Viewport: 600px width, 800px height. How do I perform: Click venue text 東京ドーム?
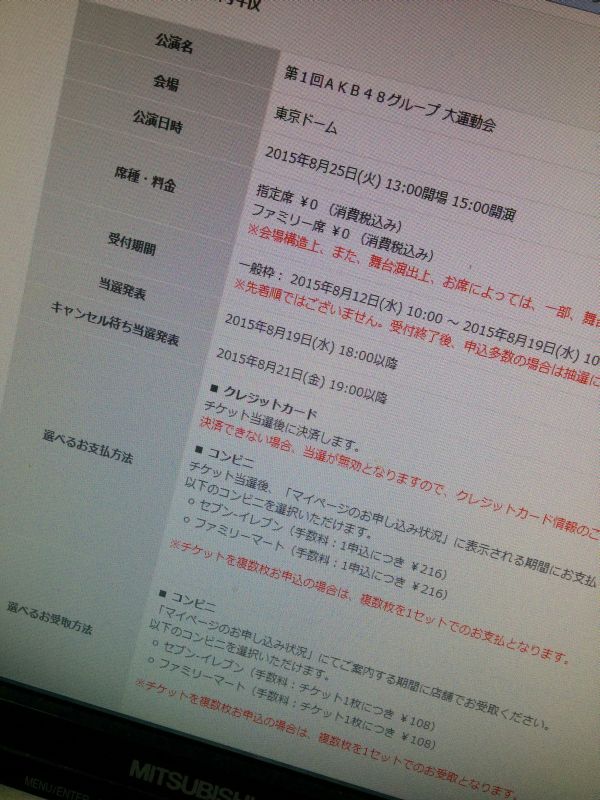305,120
